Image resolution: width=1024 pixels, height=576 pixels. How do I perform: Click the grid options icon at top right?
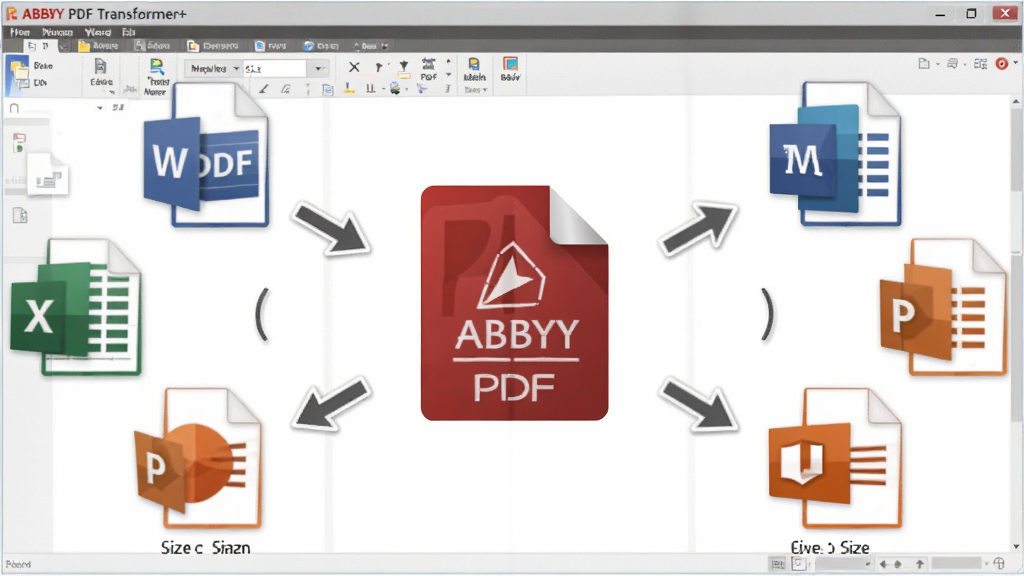tap(980, 63)
